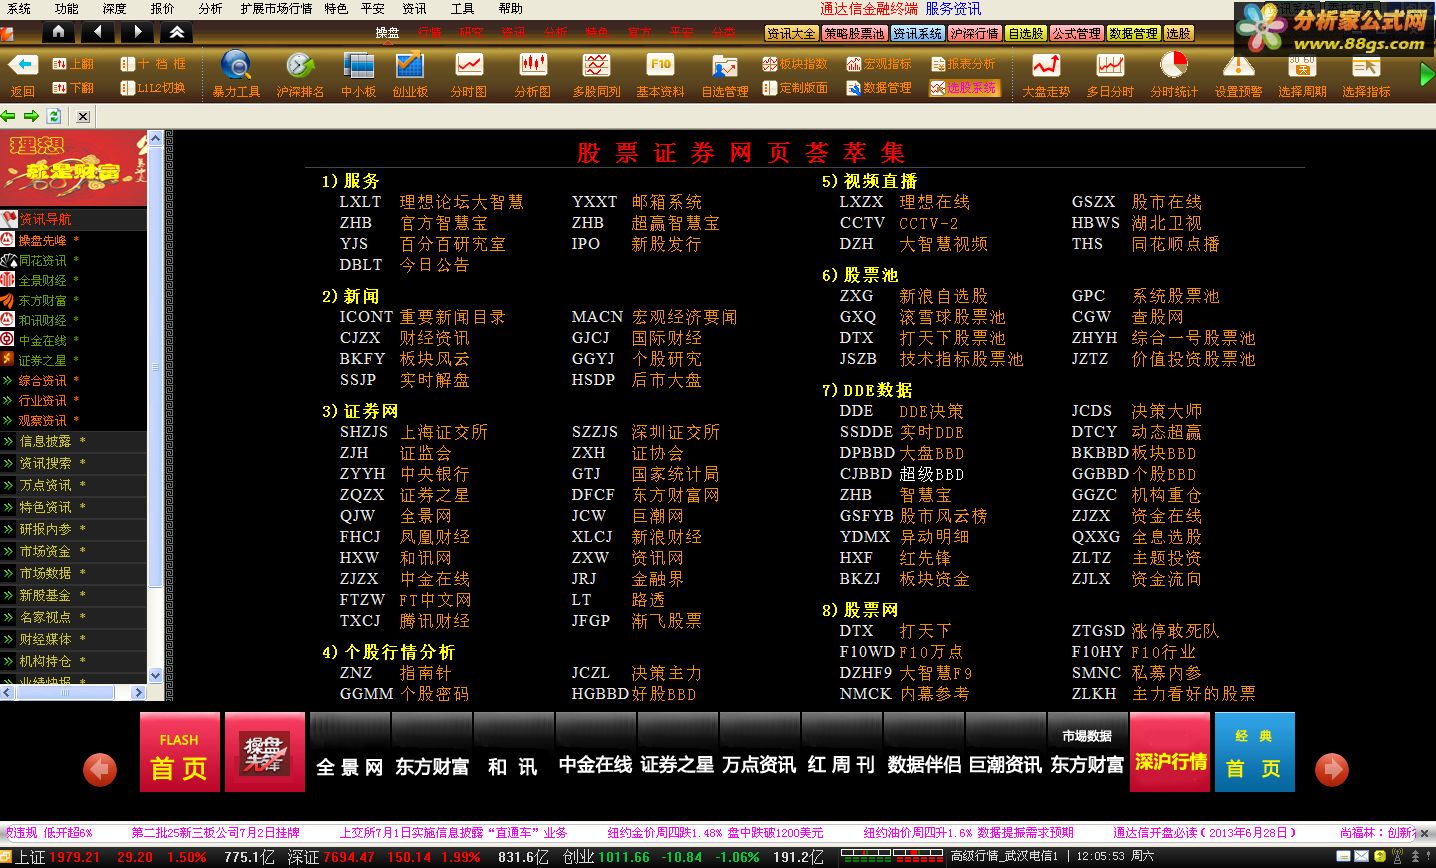
Task: Select the 中小板 icon
Action: [358, 65]
